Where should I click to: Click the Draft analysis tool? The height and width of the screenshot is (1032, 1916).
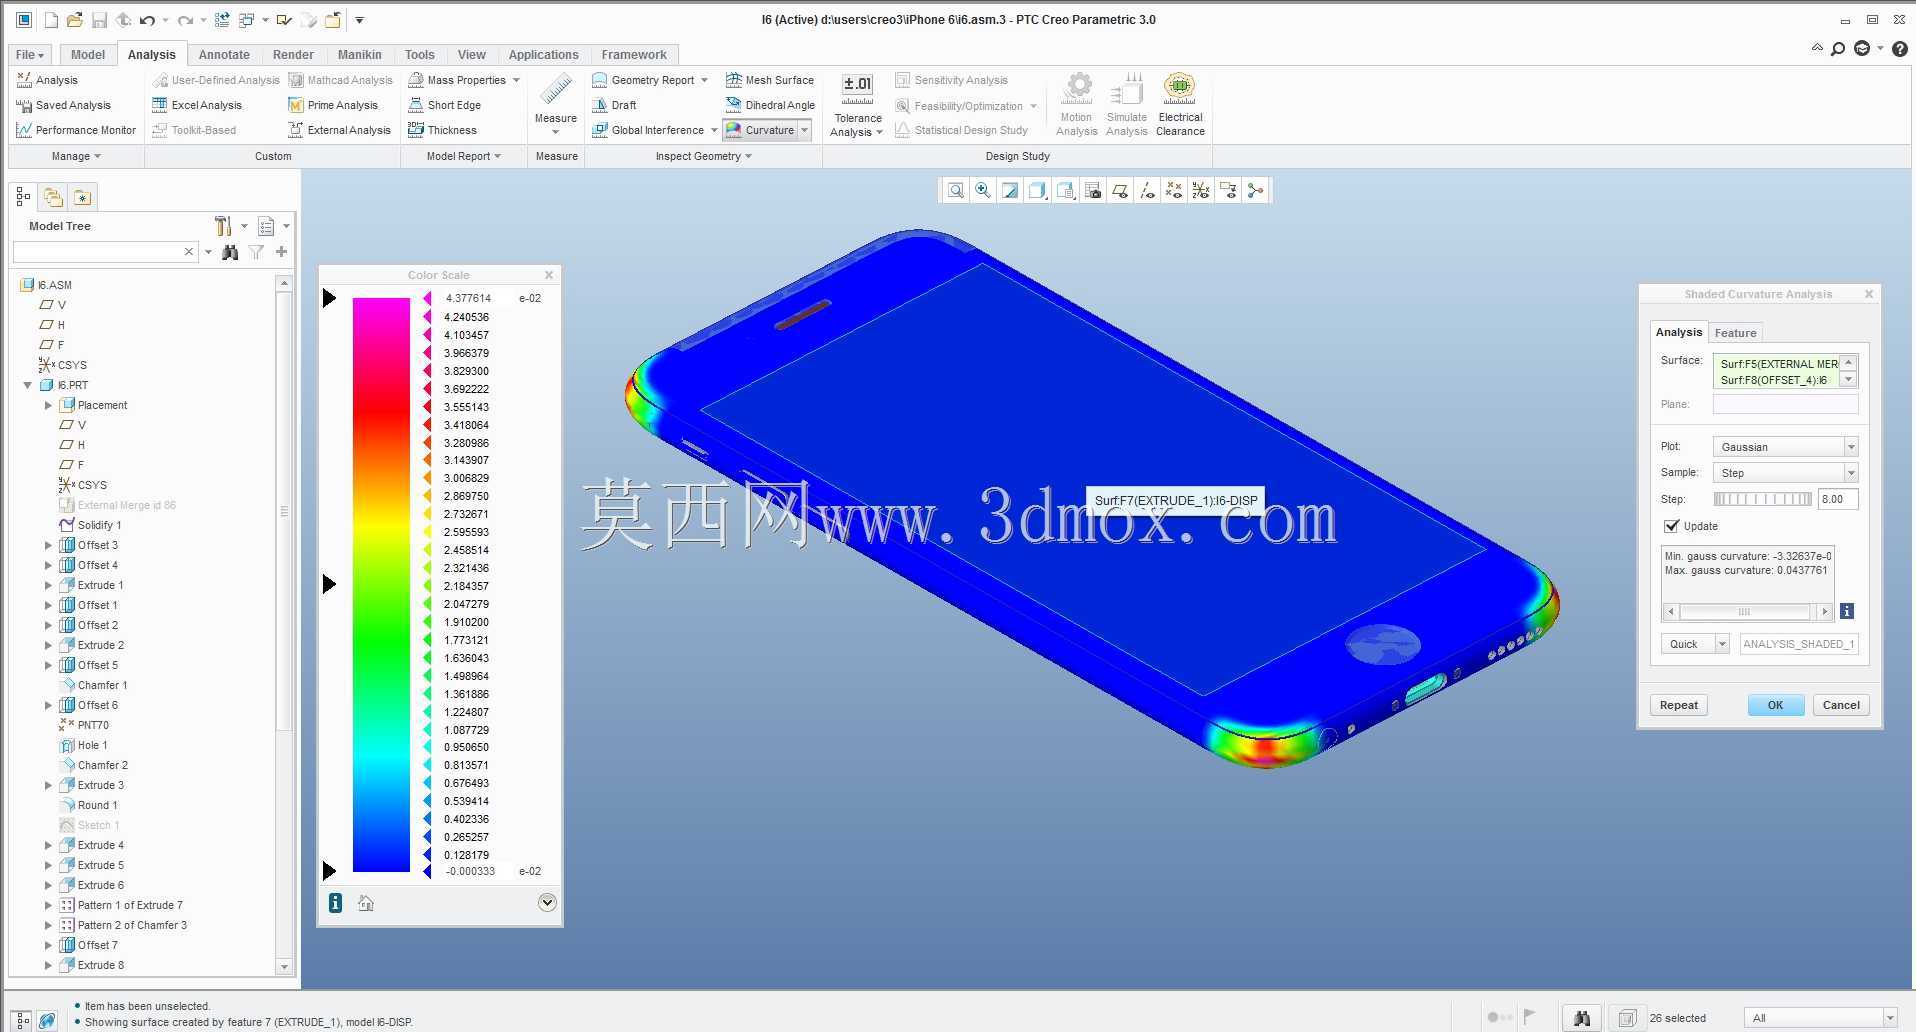(614, 105)
